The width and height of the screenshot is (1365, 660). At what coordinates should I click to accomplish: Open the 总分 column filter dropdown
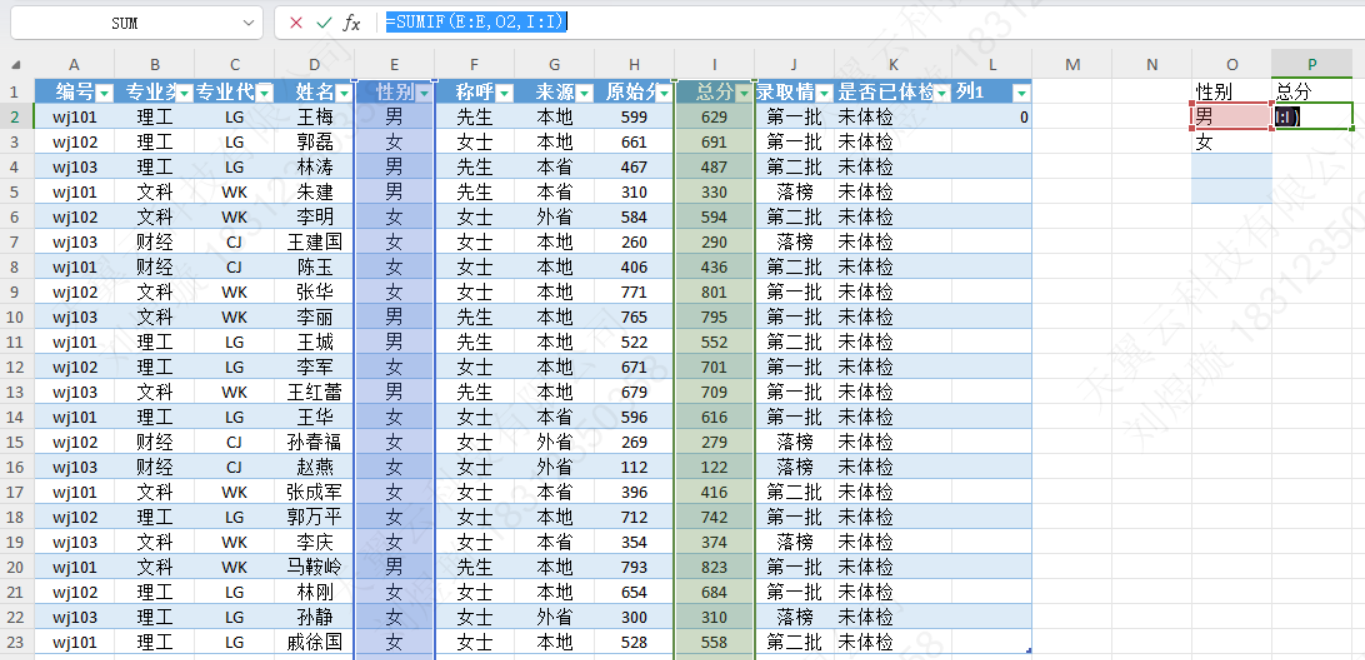(744, 93)
